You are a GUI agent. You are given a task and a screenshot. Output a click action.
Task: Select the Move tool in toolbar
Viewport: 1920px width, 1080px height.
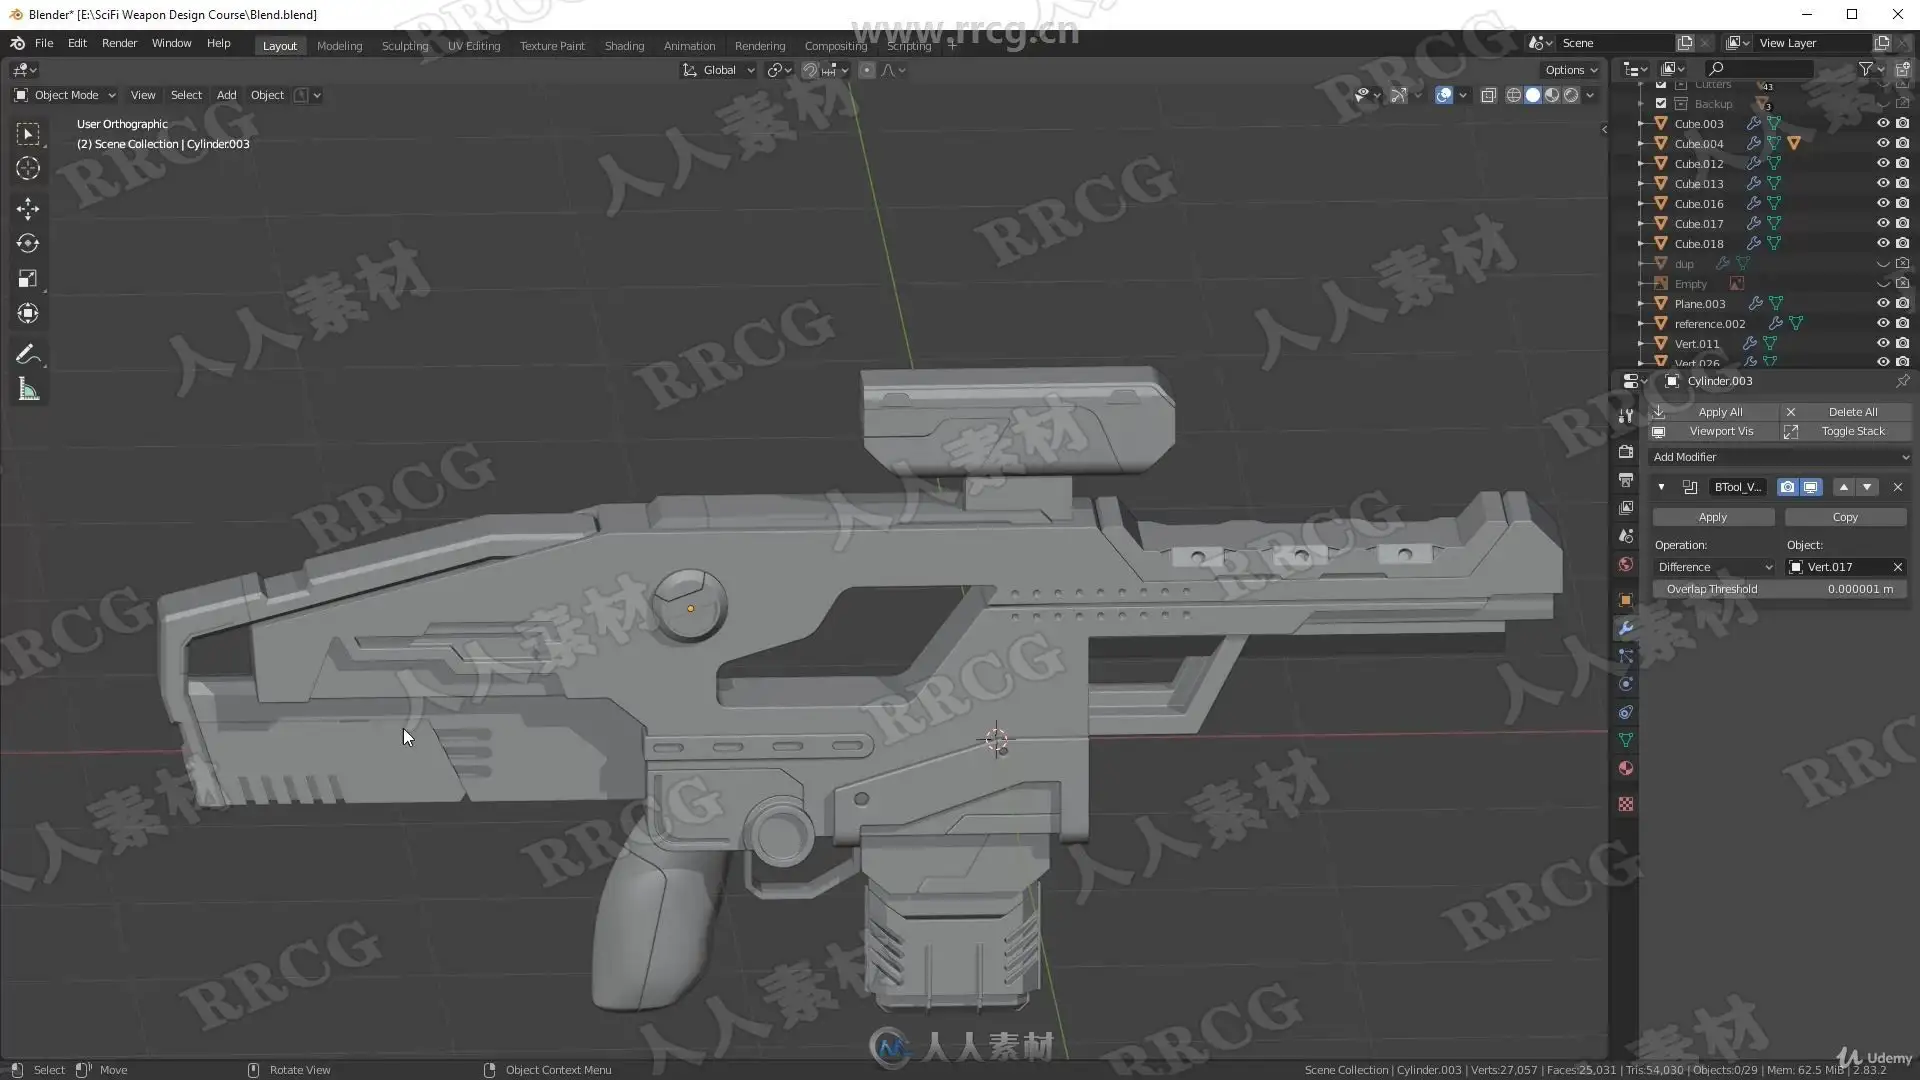tap(28, 208)
